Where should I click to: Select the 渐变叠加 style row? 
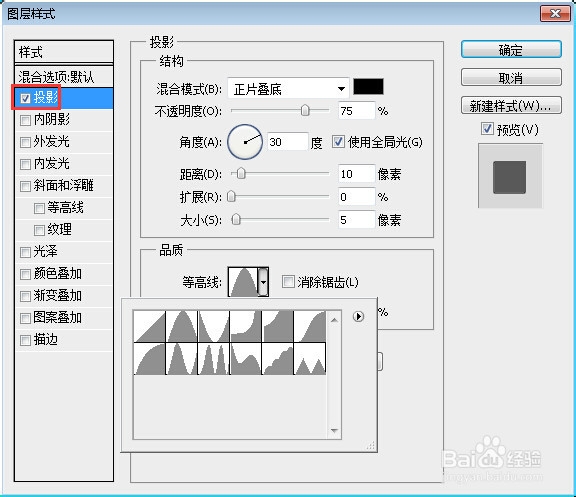click(64, 296)
